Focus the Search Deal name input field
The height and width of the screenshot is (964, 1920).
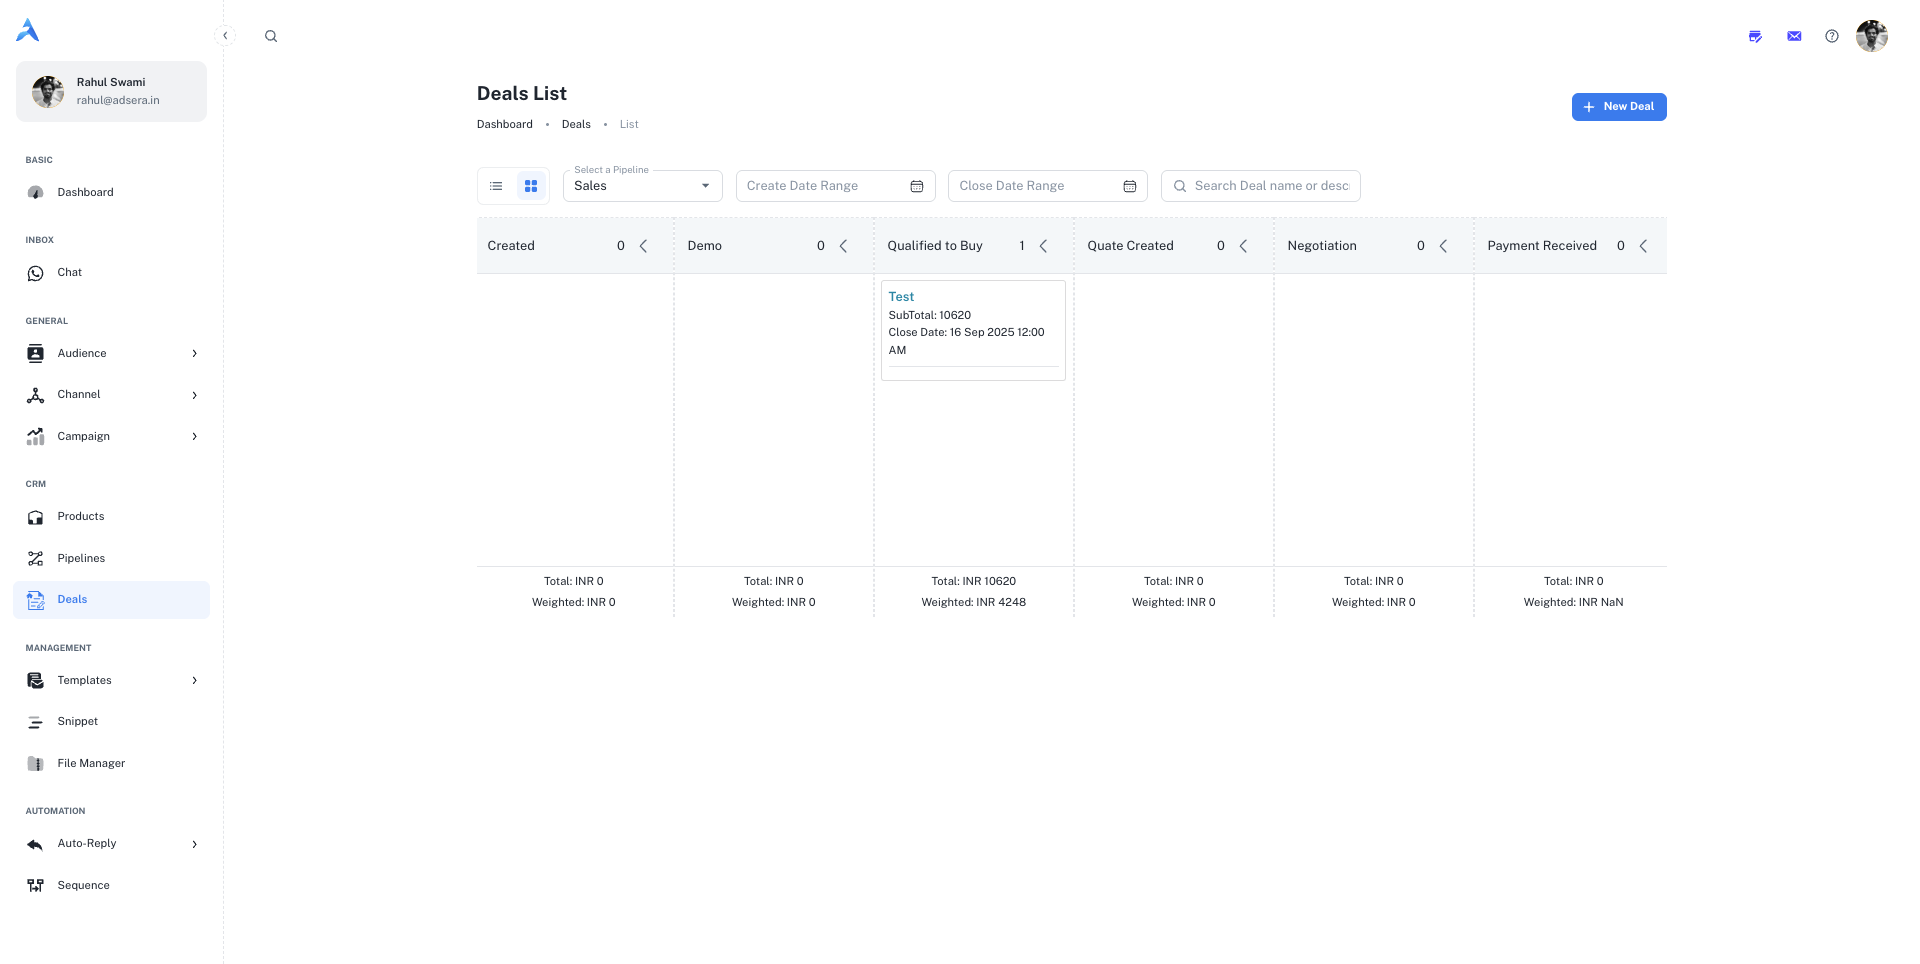1270,186
